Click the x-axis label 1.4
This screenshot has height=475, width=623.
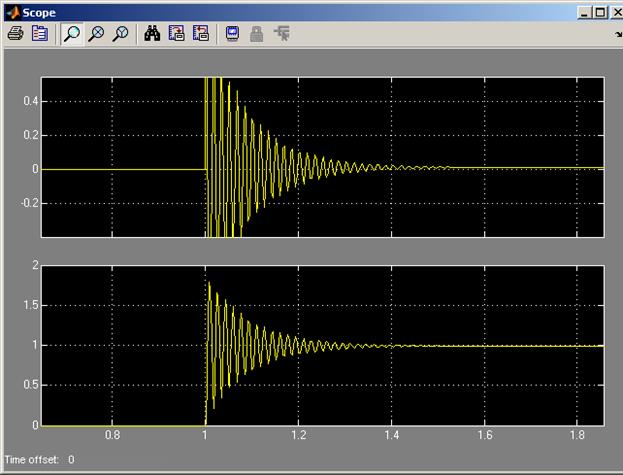pyautogui.click(x=391, y=435)
